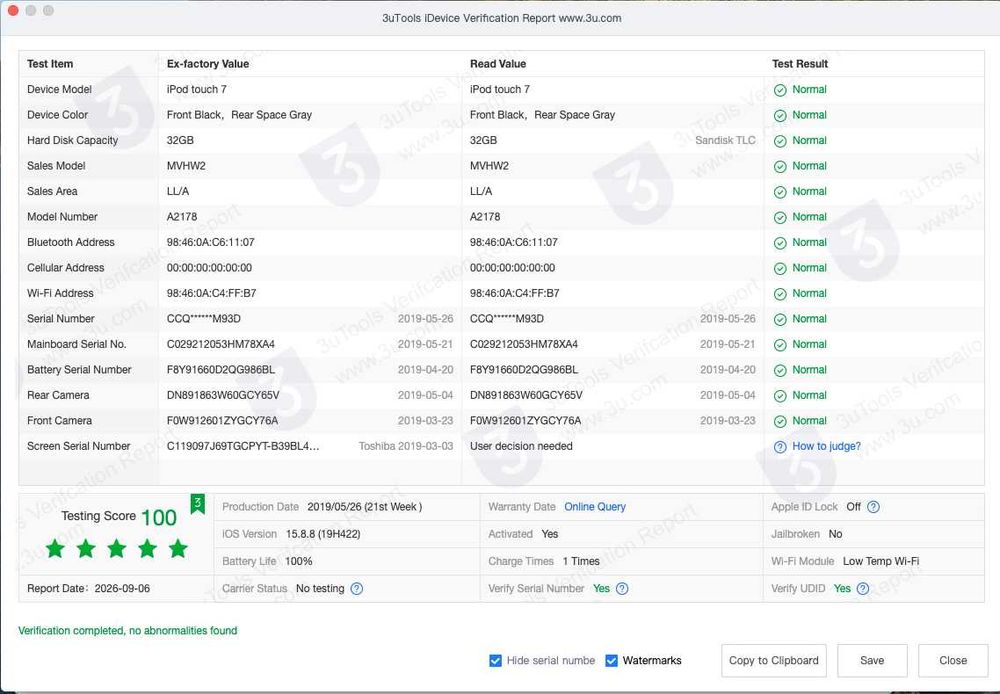Image resolution: width=1000 pixels, height=694 pixels.
Task: Click the check icon in Cellular Address row
Action: pyautogui.click(x=780, y=269)
